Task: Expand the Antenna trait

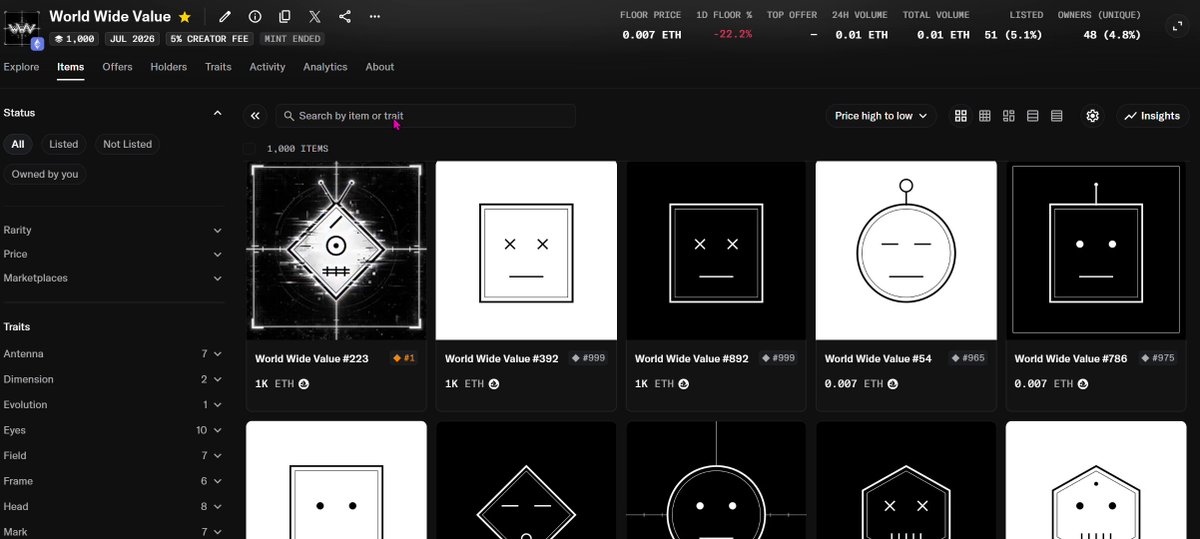Action: pos(112,354)
